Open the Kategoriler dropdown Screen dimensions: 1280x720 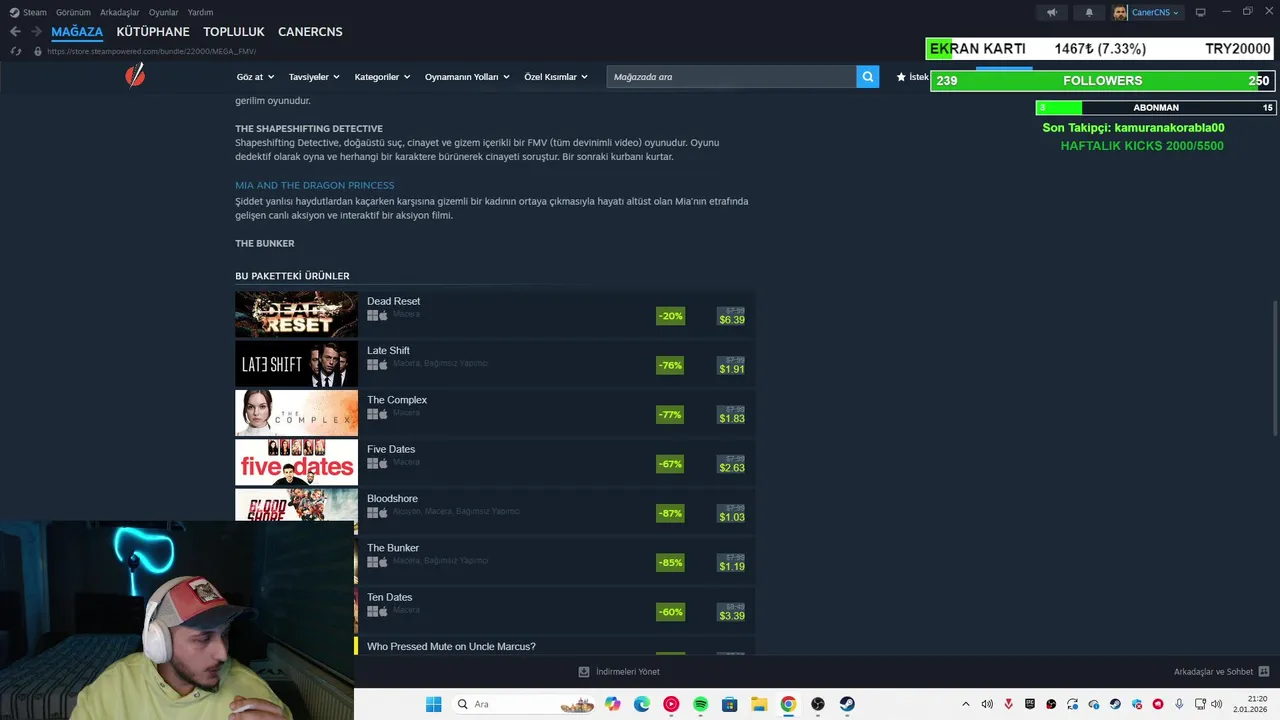coord(382,77)
